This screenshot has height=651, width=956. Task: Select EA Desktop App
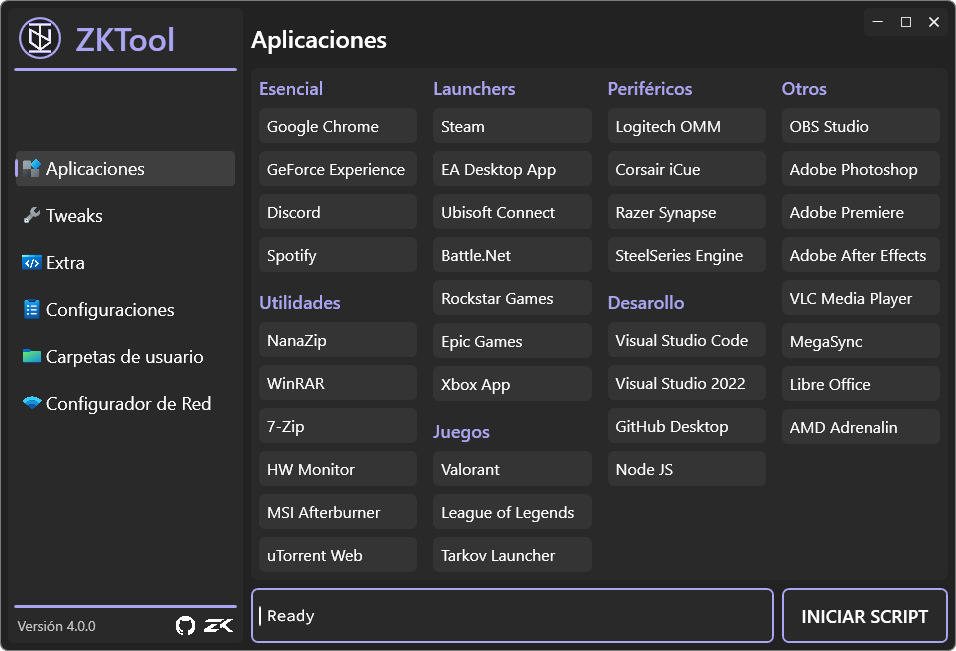coord(512,169)
